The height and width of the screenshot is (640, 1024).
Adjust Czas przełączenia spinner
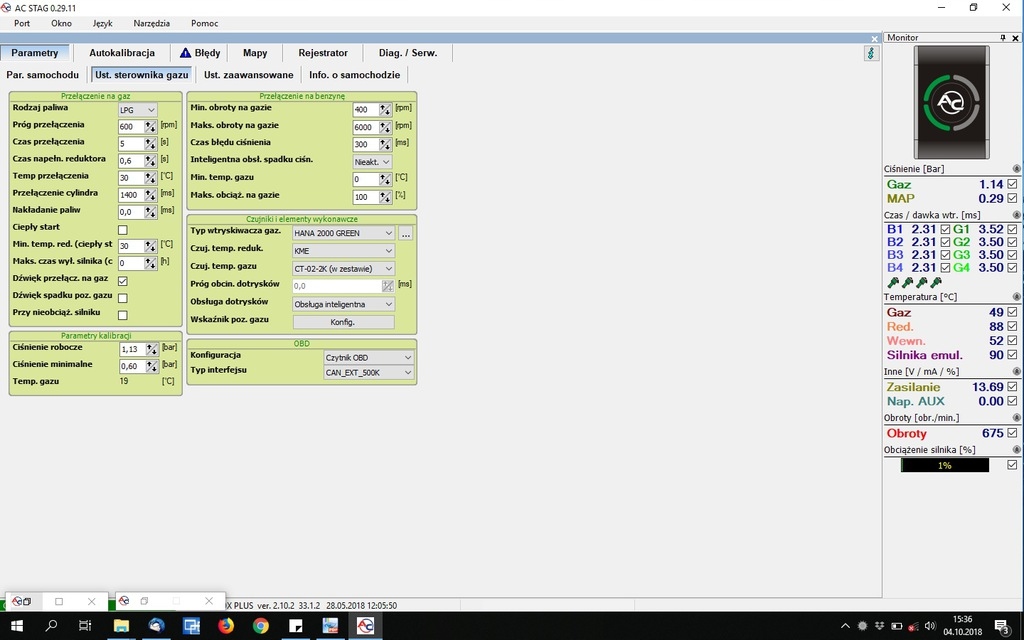pyautogui.click(x=150, y=144)
